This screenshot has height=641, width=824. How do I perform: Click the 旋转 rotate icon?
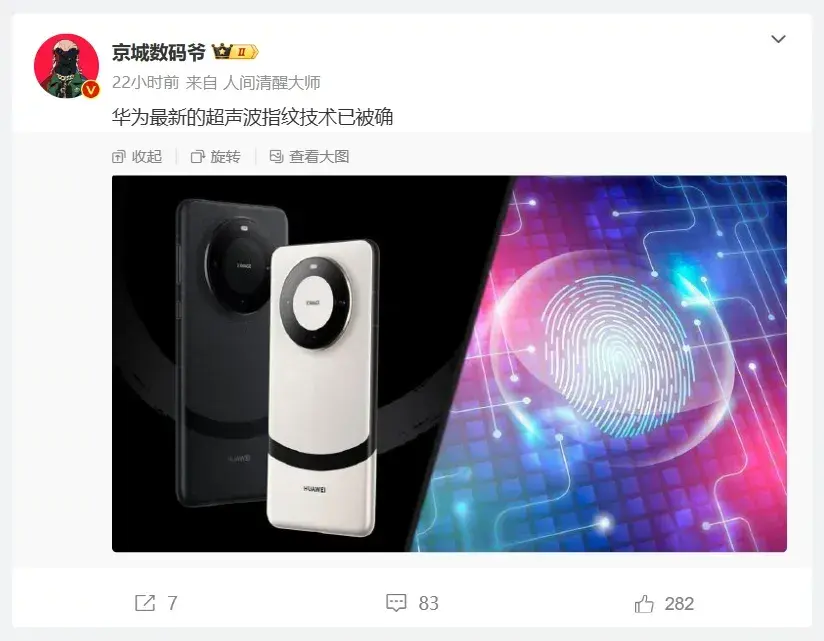tap(198, 157)
